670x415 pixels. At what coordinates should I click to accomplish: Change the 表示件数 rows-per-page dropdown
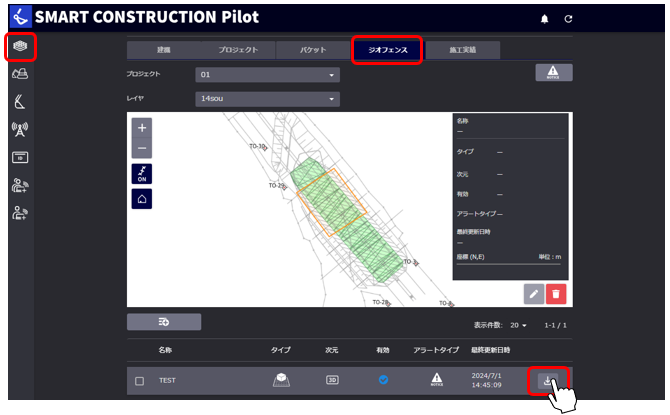tap(519, 325)
